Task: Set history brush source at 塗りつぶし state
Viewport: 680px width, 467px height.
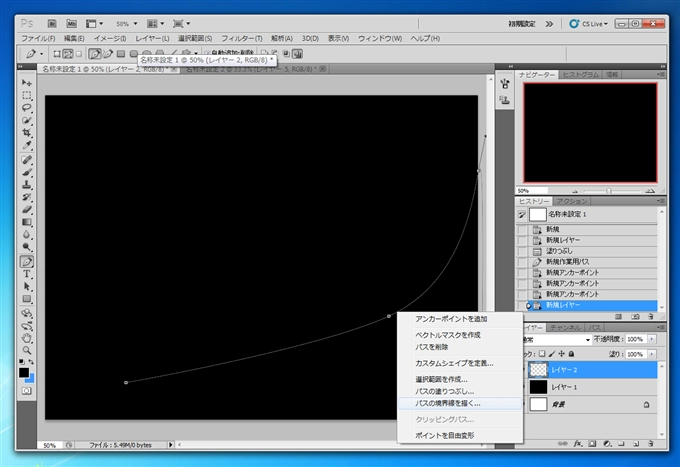Action: coord(523,251)
